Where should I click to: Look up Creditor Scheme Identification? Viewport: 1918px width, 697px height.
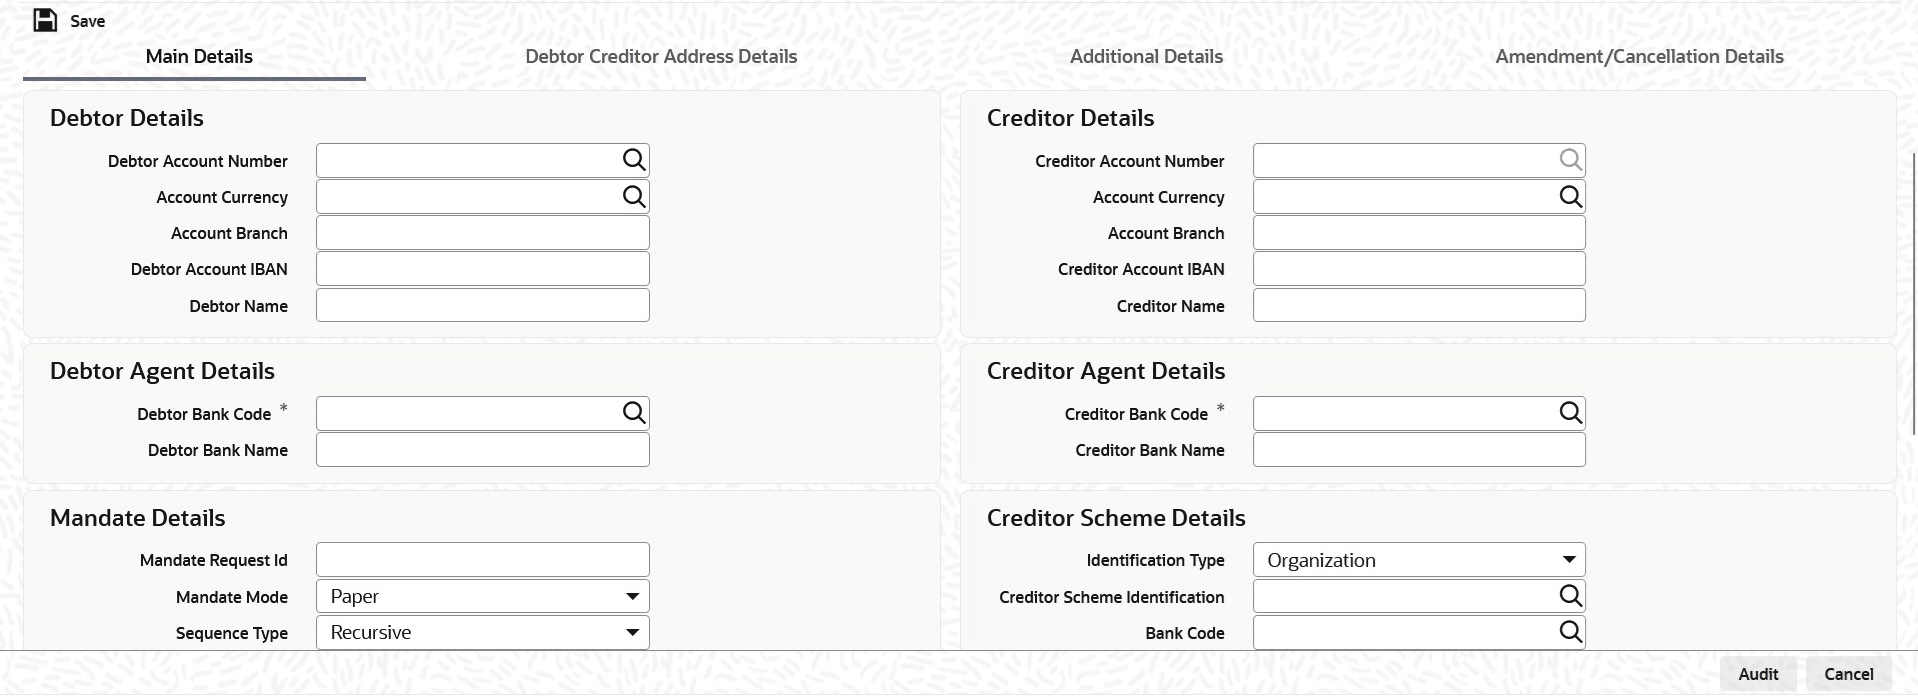pos(1570,596)
